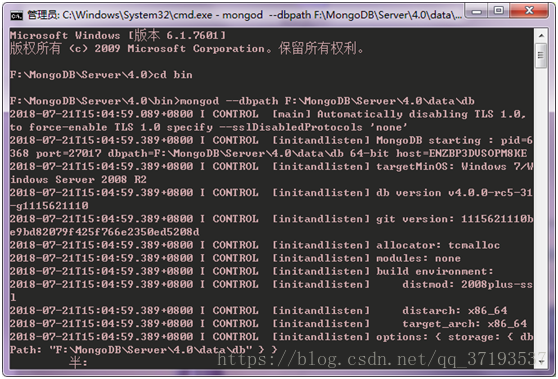Image resolution: width=558 pixels, height=379 pixels.
Task: Click the 'db version v4.0.0-rc5-31' log line
Action: click(271, 193)
